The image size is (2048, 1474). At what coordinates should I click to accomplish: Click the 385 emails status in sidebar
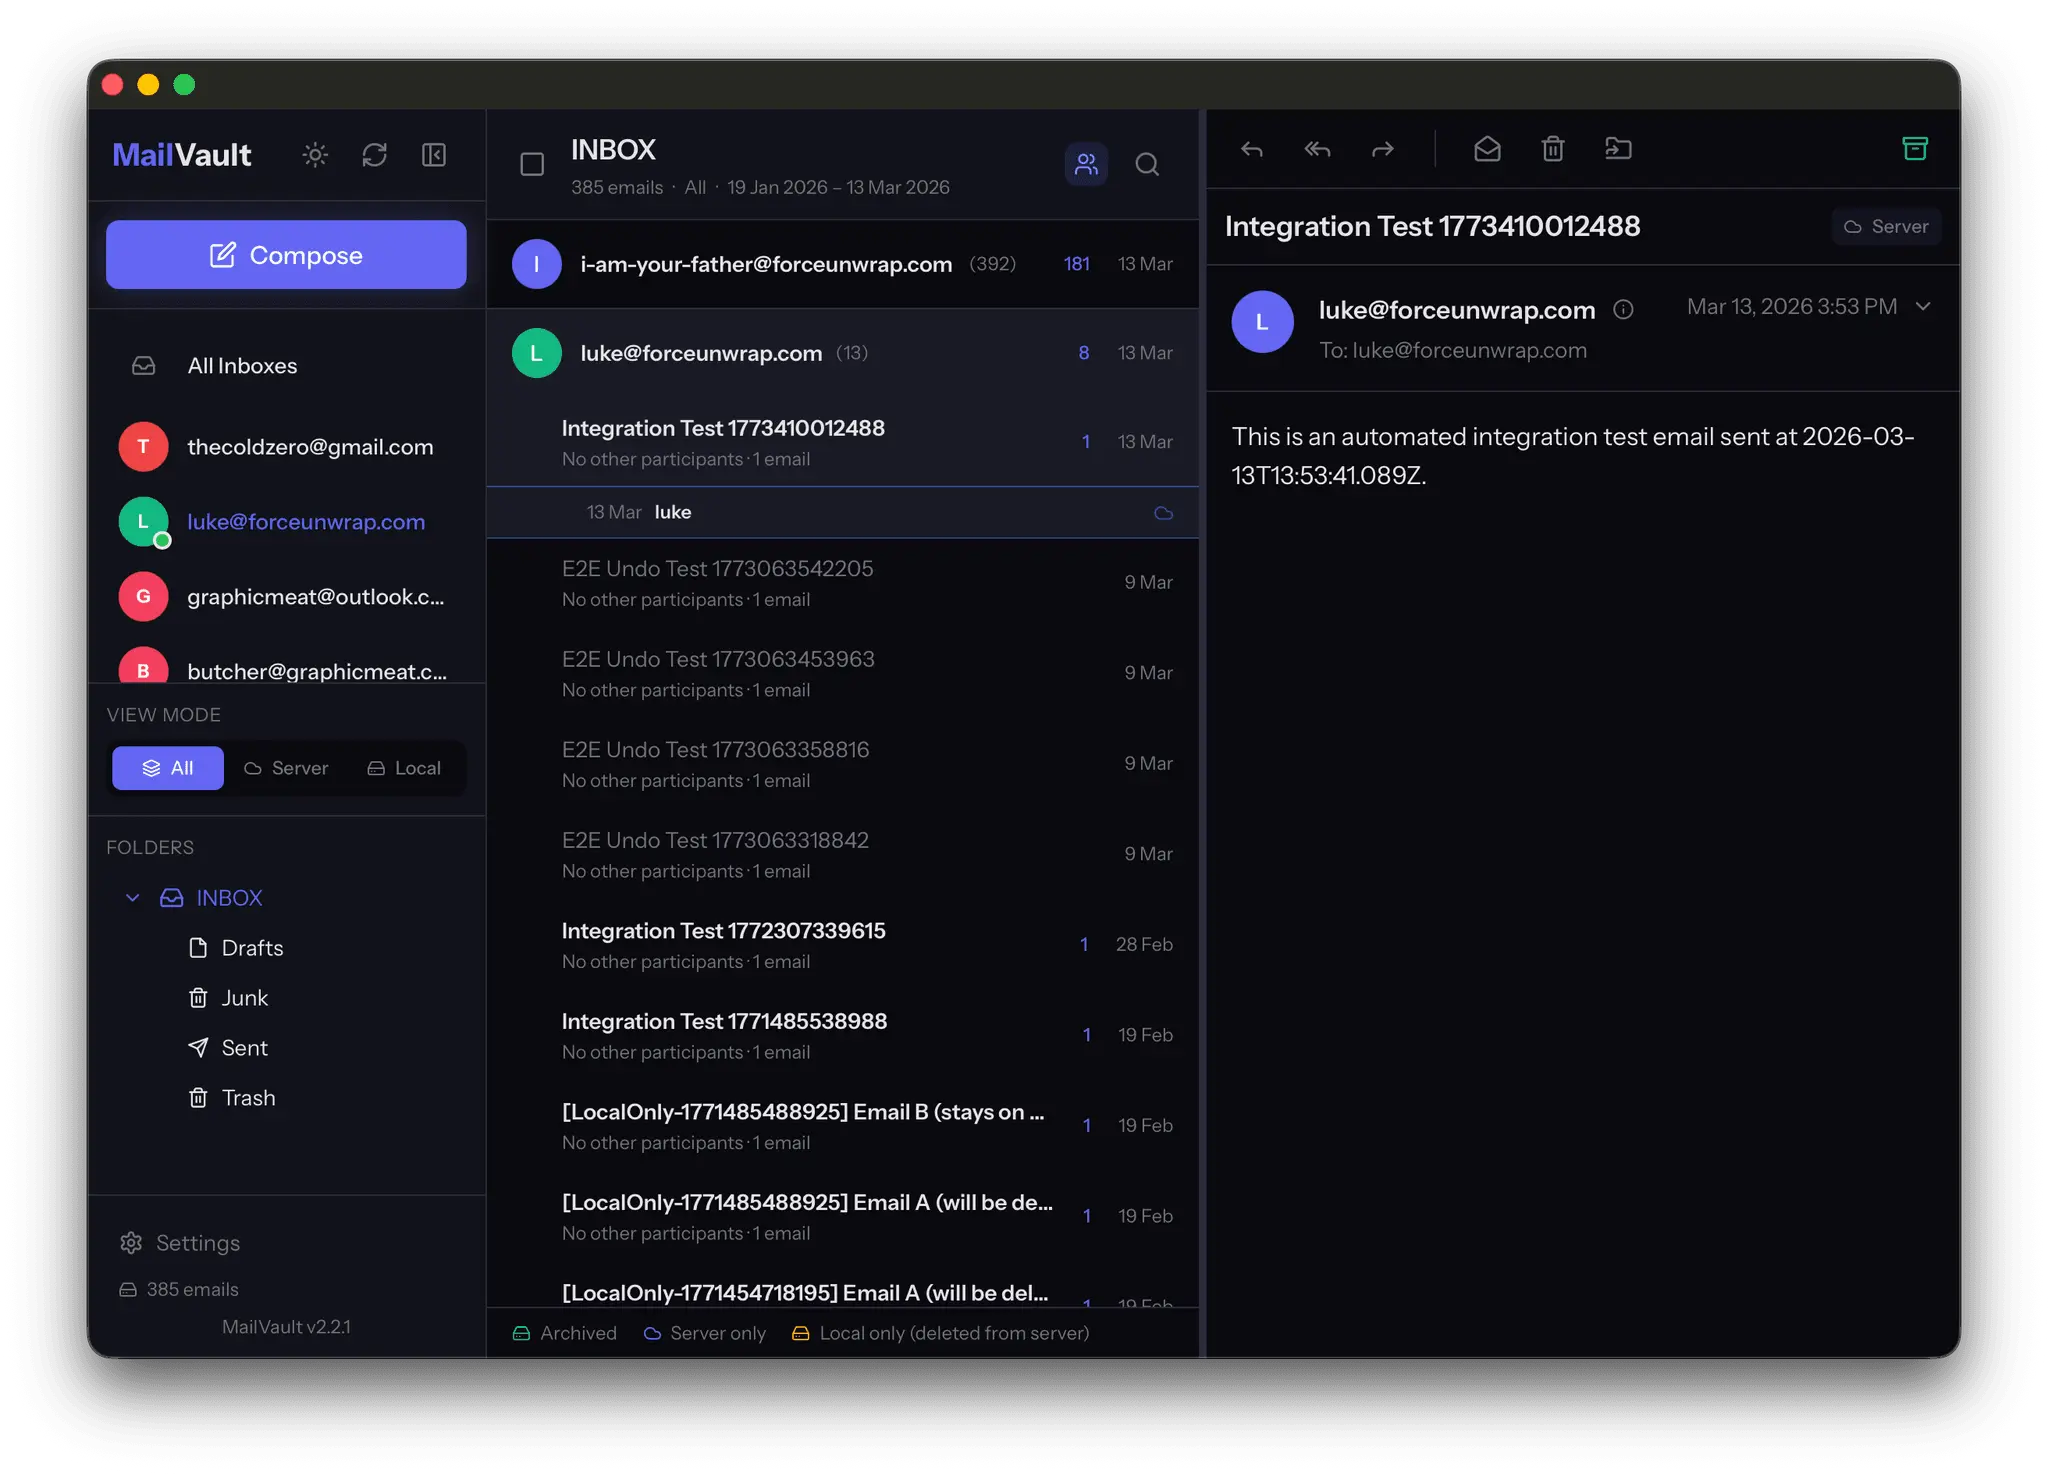[x=179, y=1290]
